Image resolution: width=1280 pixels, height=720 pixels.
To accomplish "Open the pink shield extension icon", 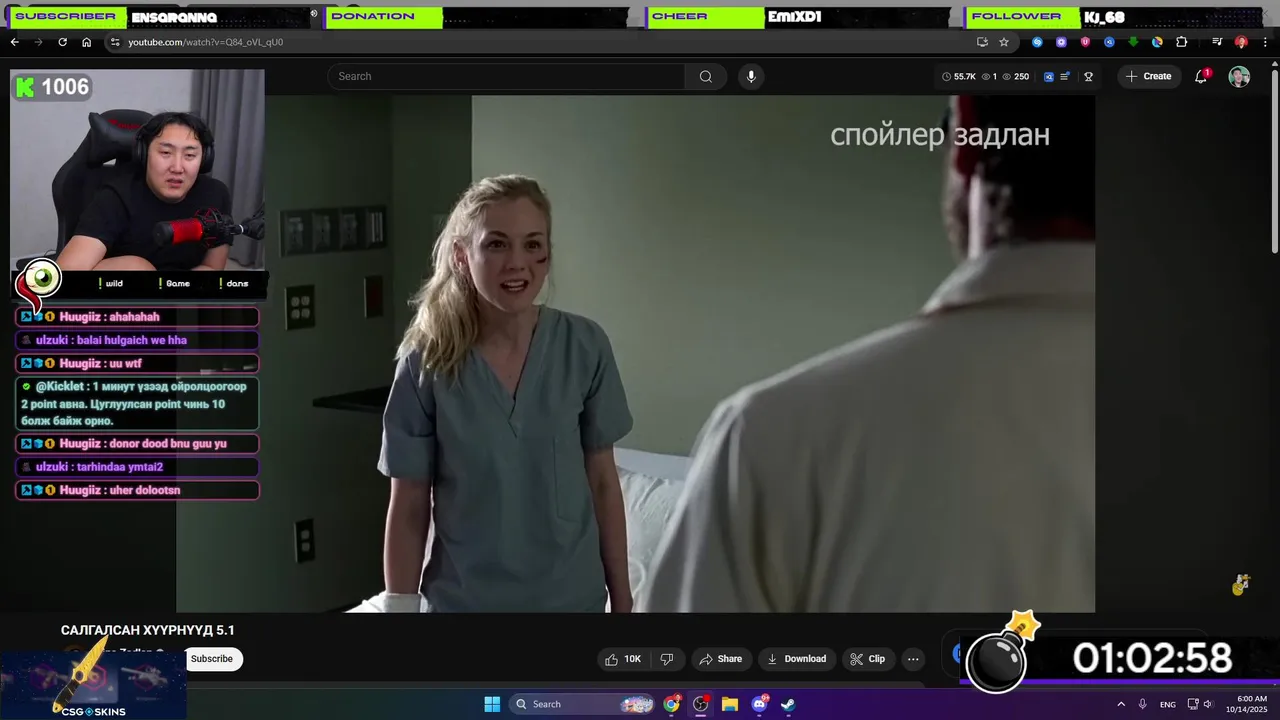I will pyautogui.click(x=1085, y=42).
